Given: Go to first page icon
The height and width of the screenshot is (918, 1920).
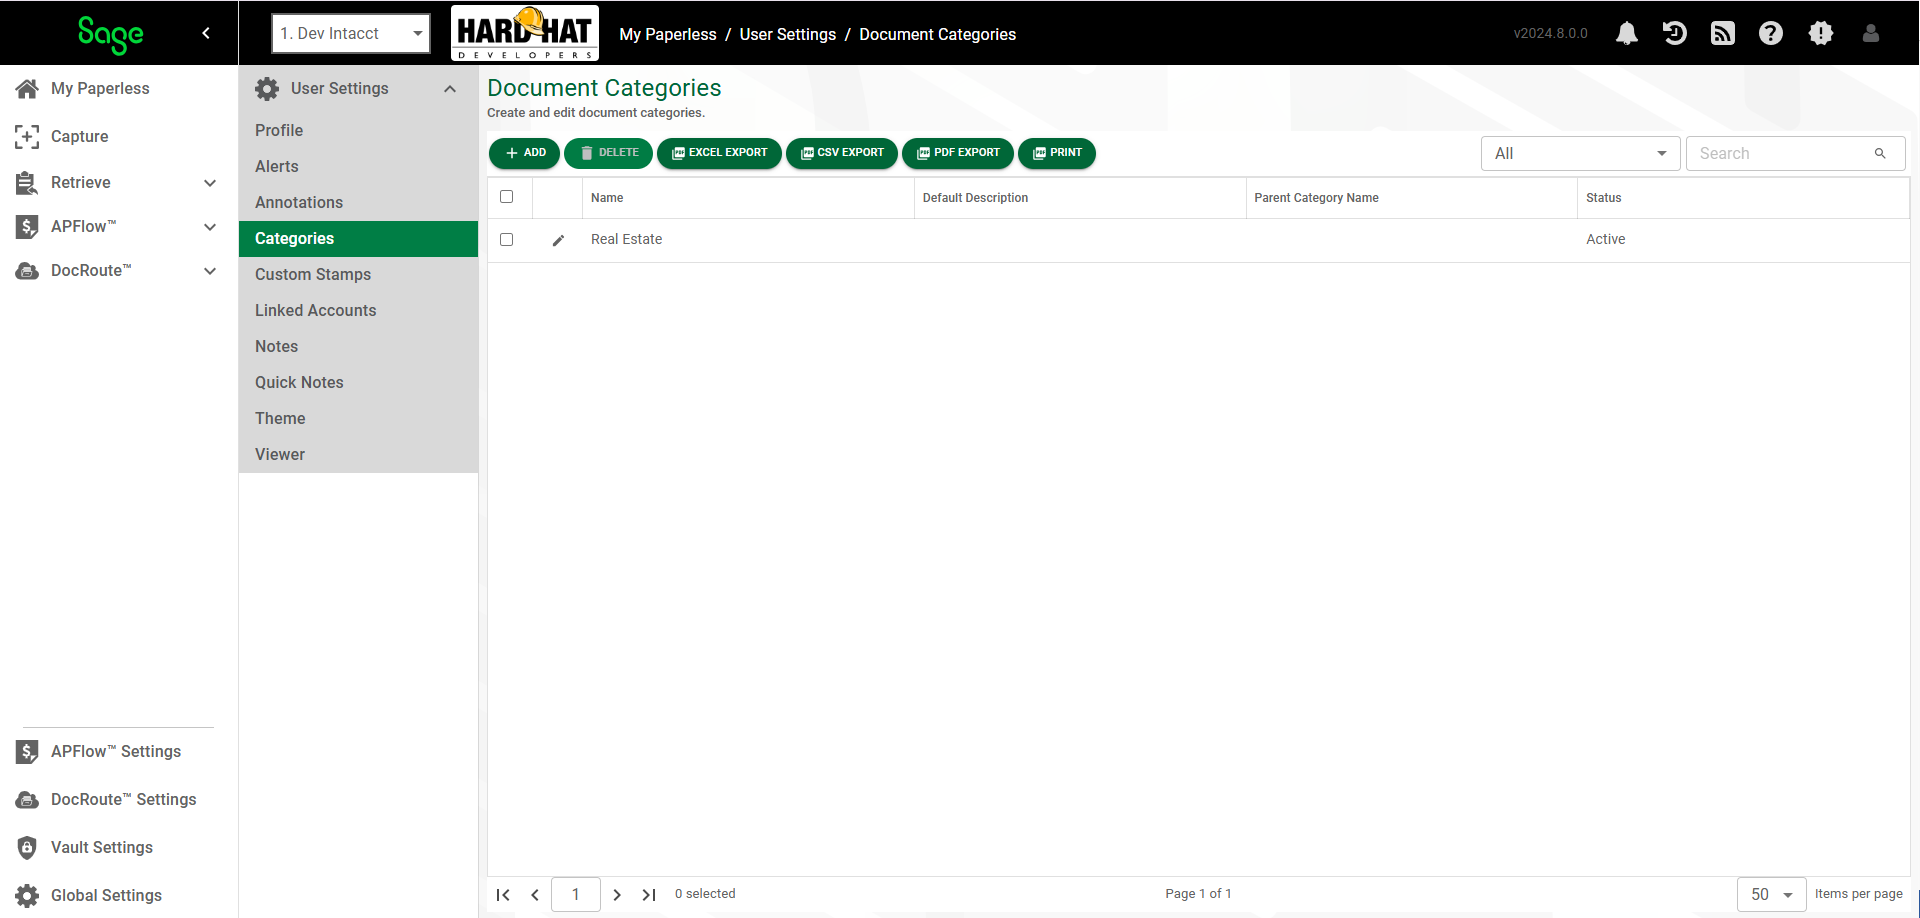Looking at the screenshot, I should (503, 895).
